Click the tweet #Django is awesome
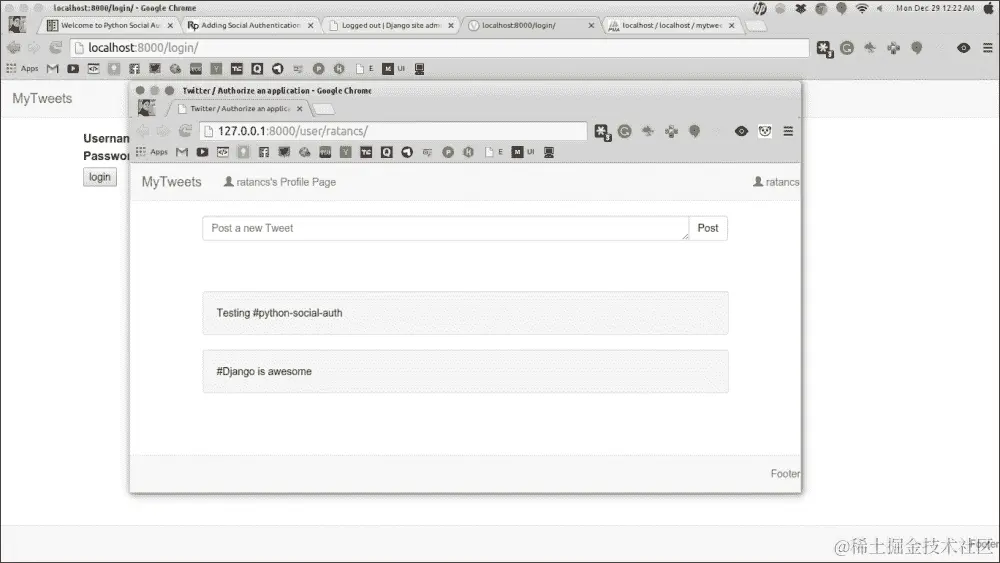Viewport: 1000px width, 563px height. [466, 371]
